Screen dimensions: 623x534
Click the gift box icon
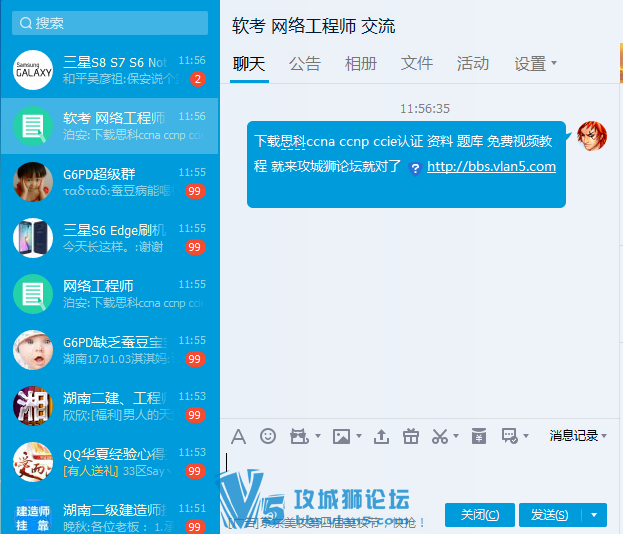pos(410,436)
